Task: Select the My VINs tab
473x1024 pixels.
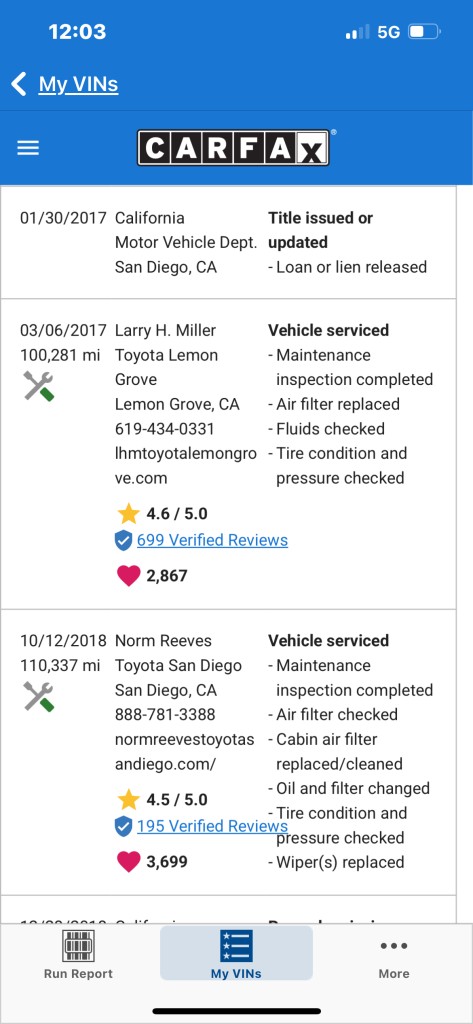Action: pos(236,953)
